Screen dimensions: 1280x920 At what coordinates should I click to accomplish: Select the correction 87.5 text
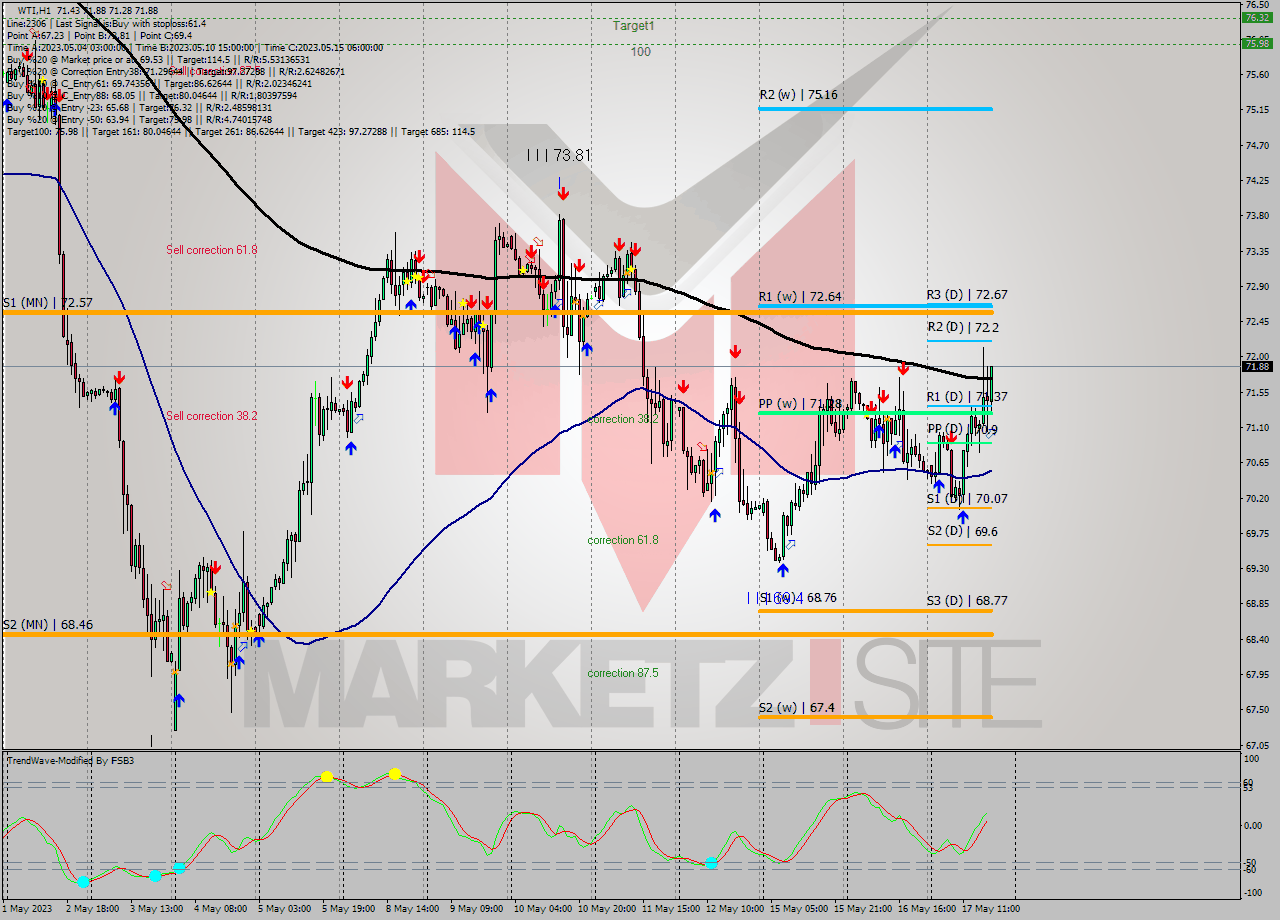pos(623,673)
